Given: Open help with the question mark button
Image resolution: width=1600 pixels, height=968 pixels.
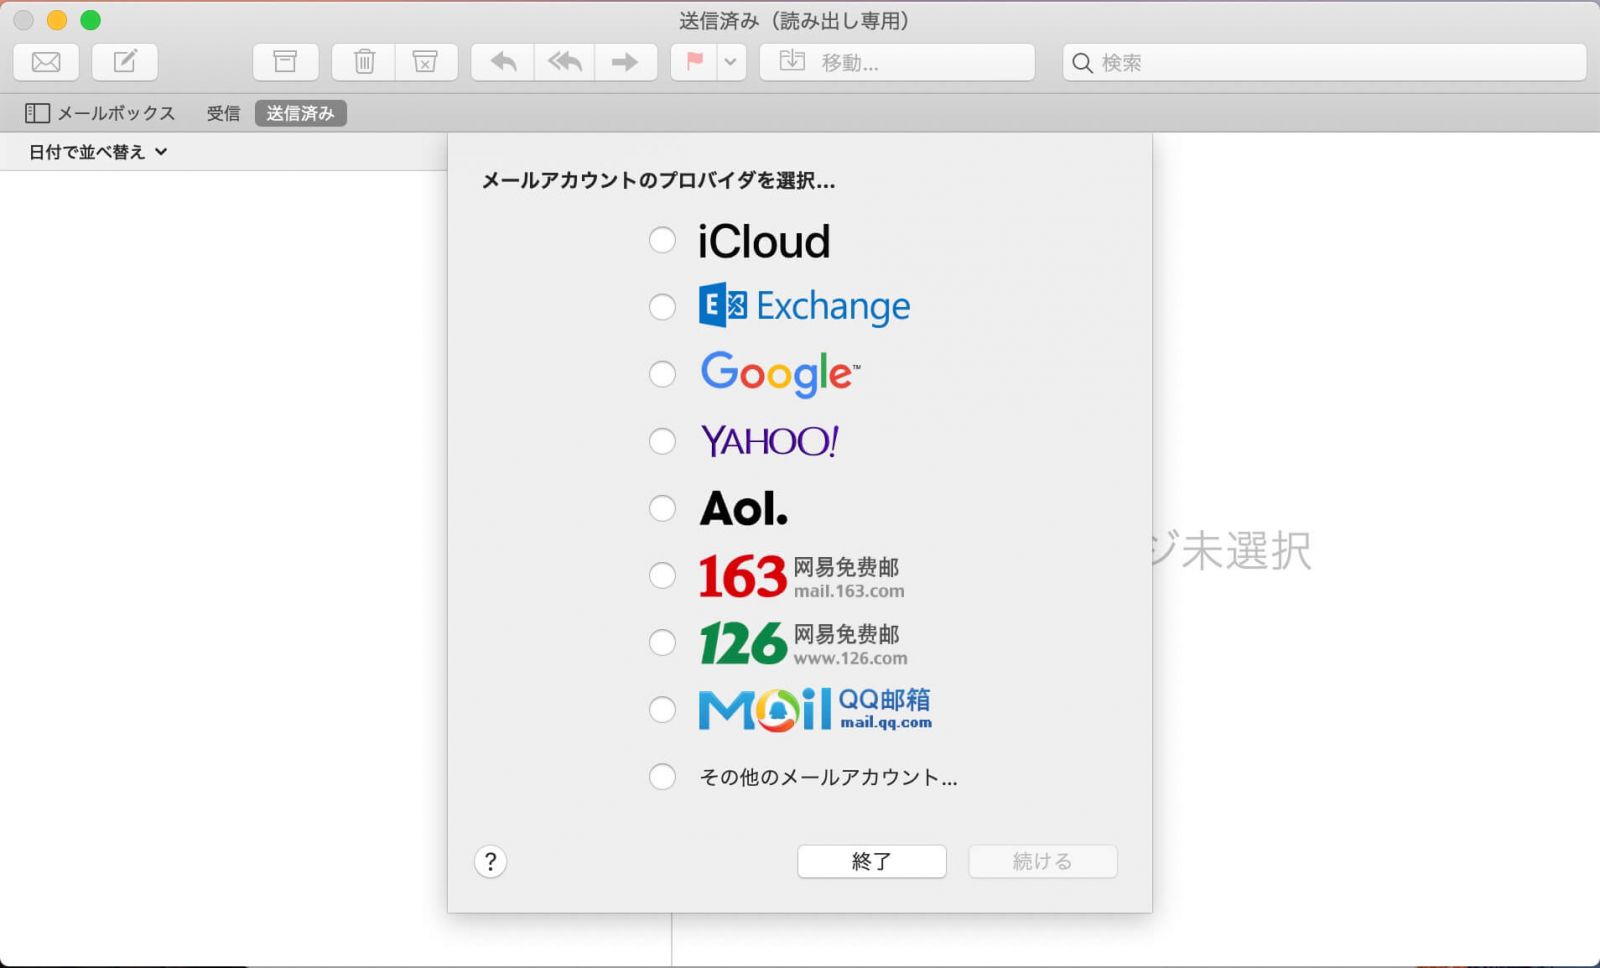Looking at the screenshot, I should [x=490, y=861].
